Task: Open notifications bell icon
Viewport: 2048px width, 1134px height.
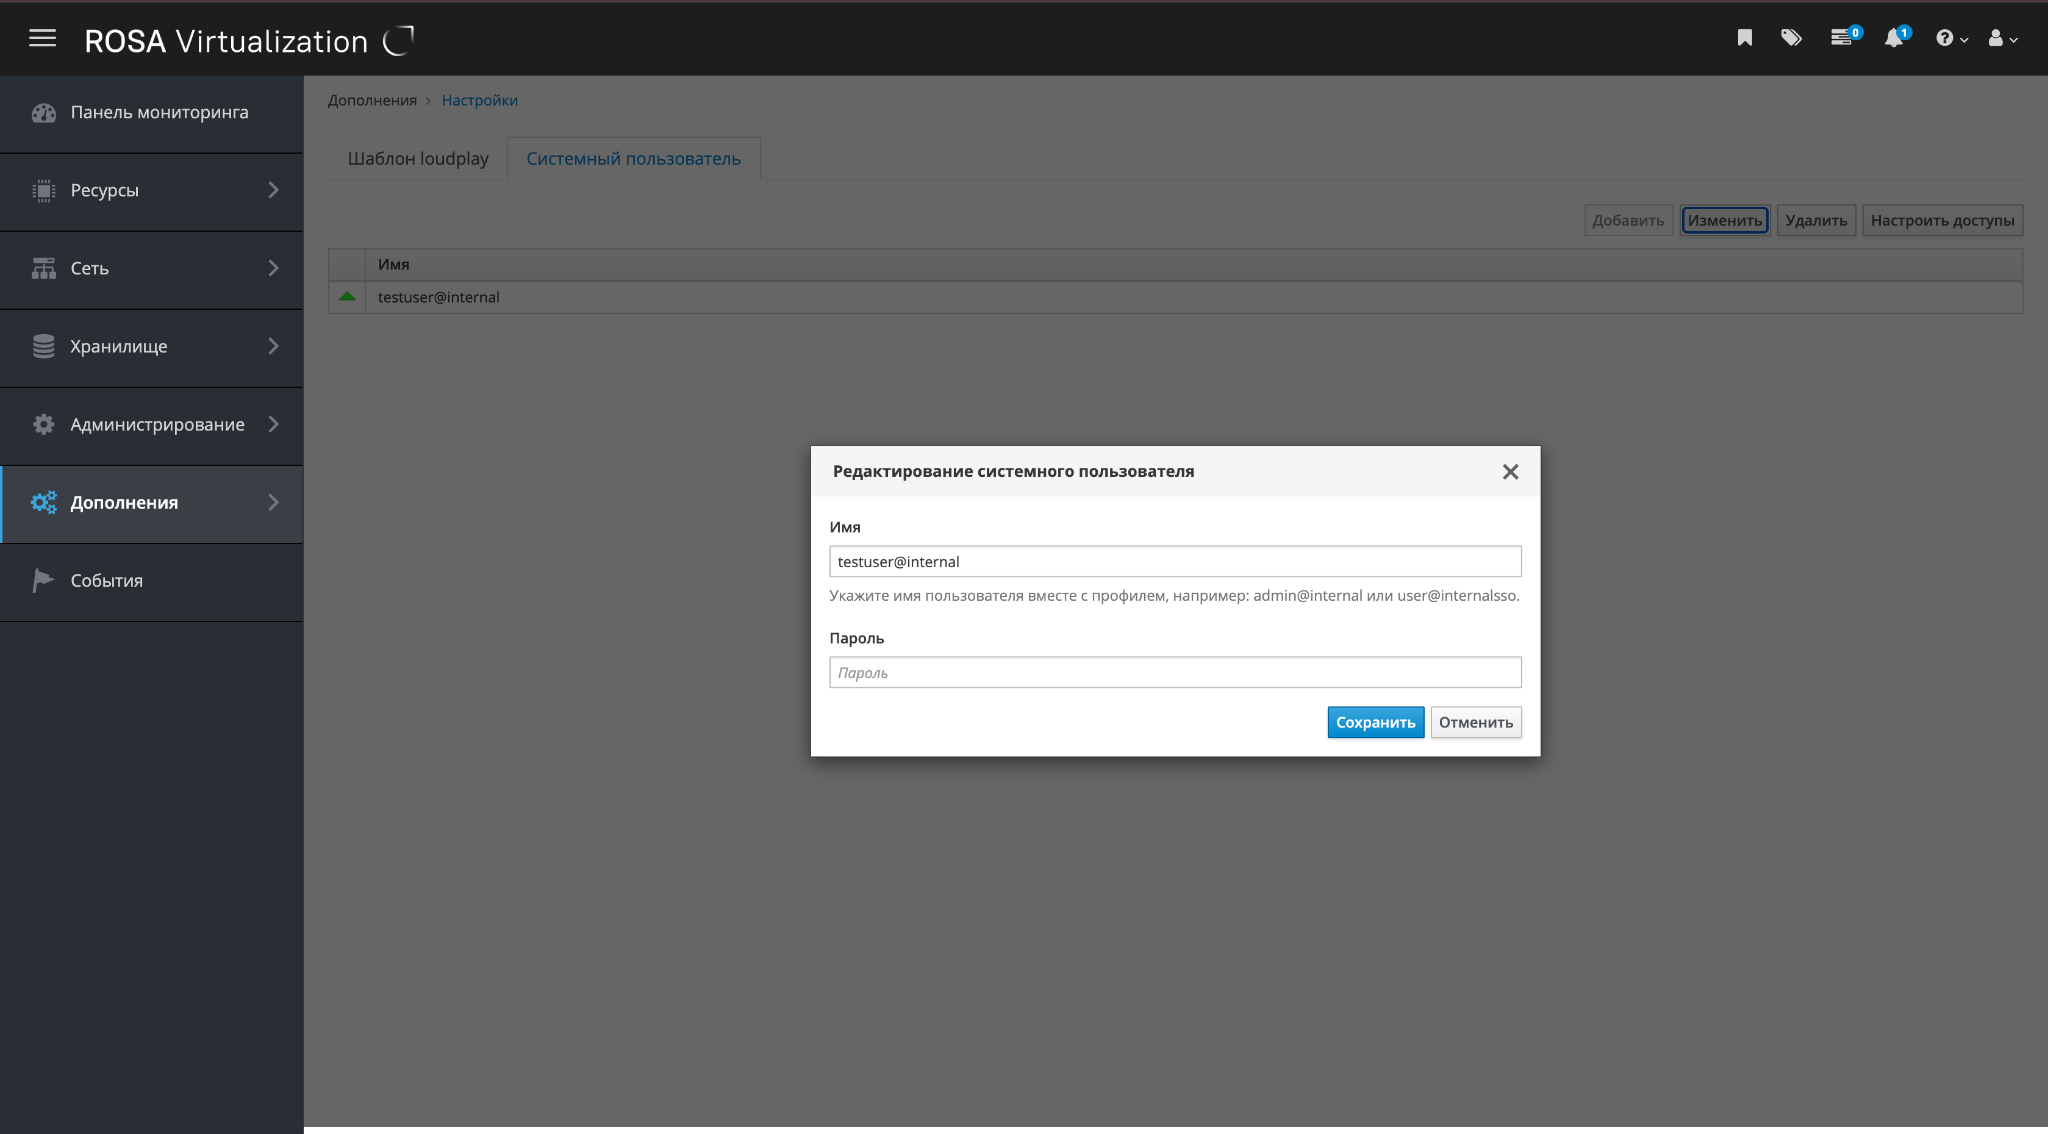Action: tap(1893, 38)
